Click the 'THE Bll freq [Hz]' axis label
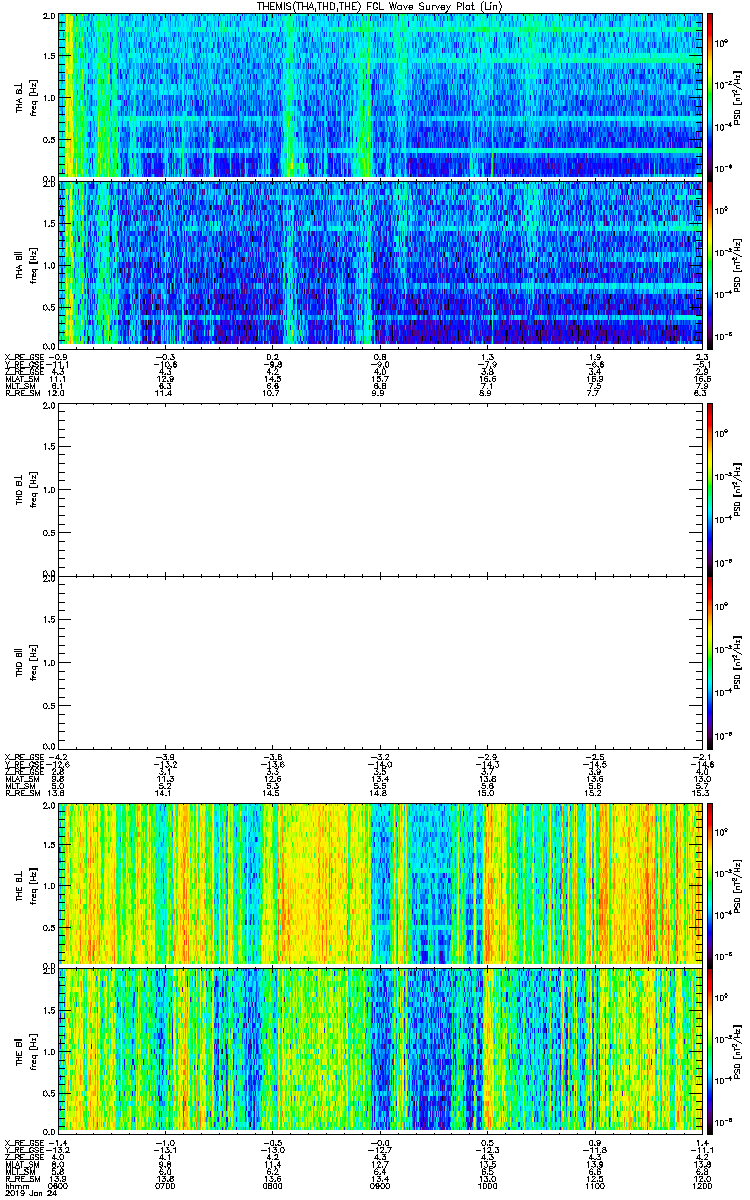Image resolution: width=750 pixels, height=1200 pixels. tap(26, 1049)
